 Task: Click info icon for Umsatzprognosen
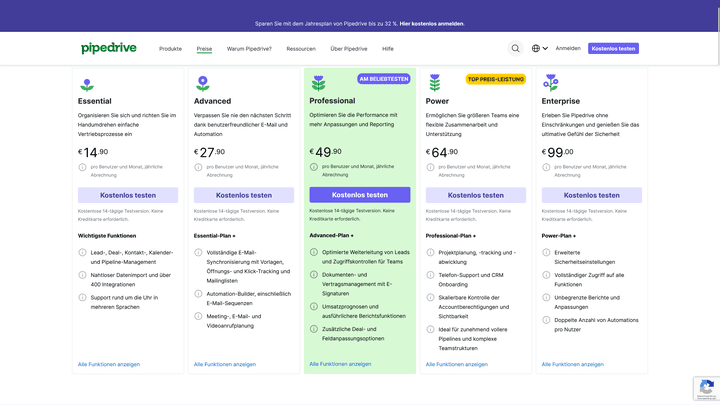[314, 306]
